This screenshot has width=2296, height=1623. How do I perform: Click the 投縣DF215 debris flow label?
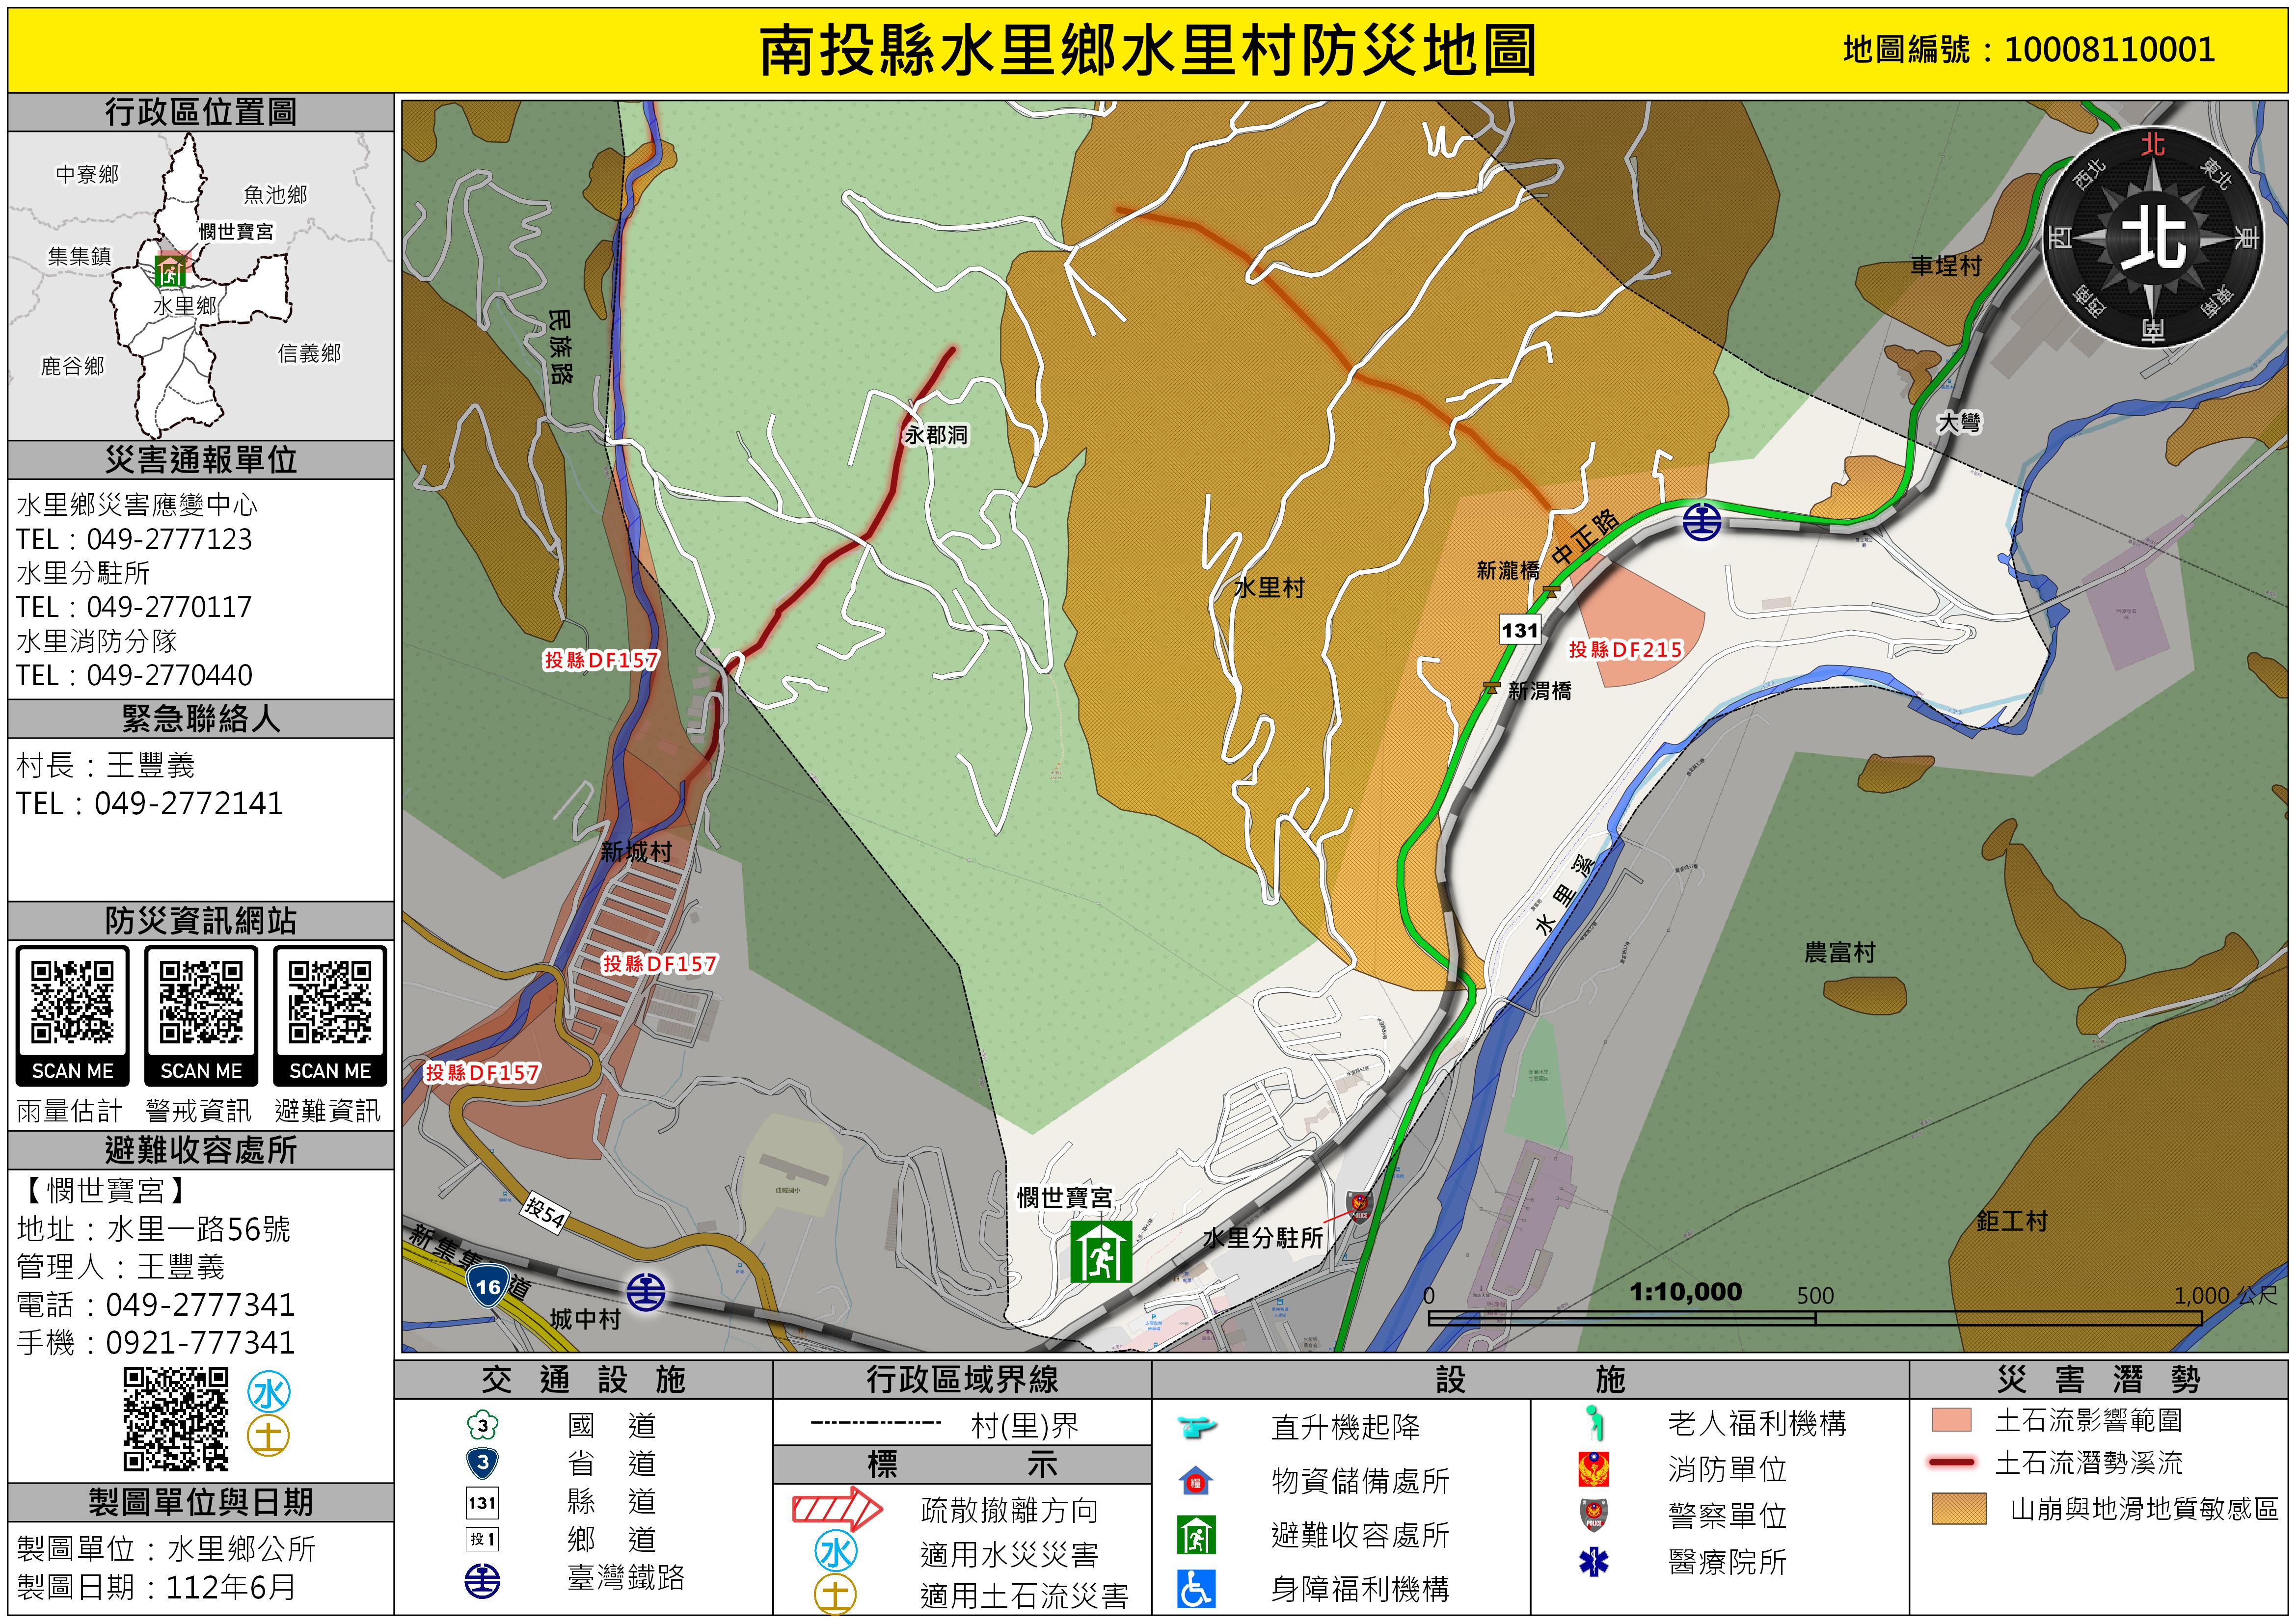[x=1625, y=650]
